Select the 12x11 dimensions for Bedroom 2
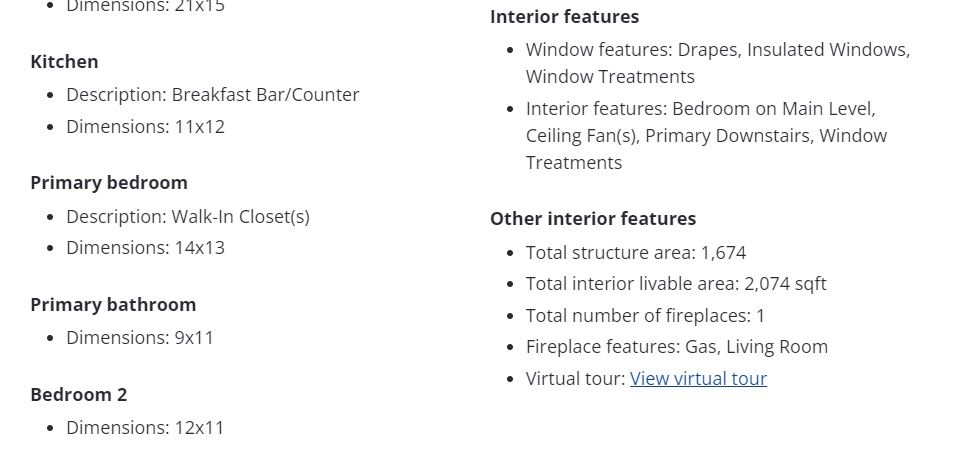This screenshot has height=459, width=961. coord(145,428)
